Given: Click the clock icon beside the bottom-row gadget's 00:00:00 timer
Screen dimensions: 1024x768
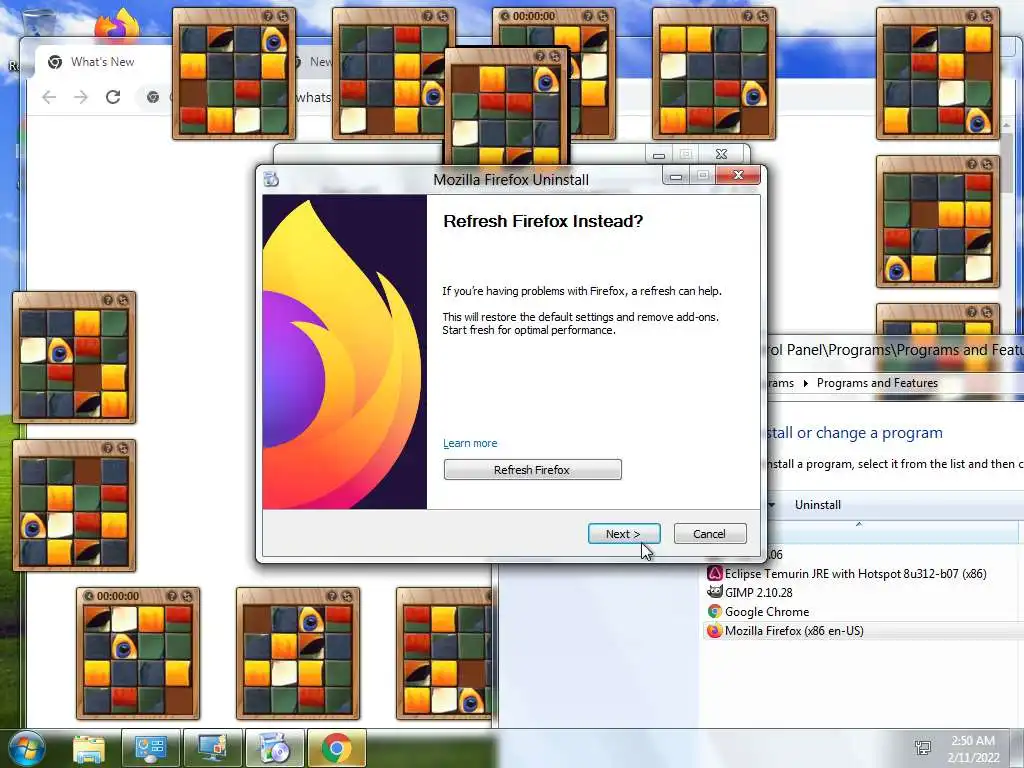Looking at the screenshot, I should [x=89, y=596].
